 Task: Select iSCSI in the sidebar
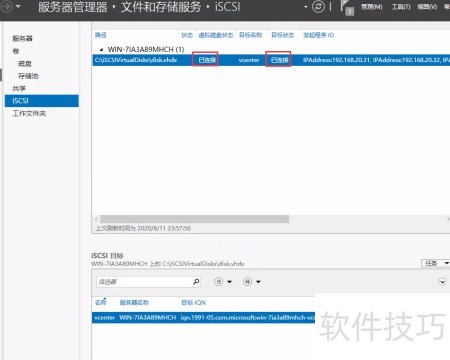pyautogui.click(x=42, y=101)
